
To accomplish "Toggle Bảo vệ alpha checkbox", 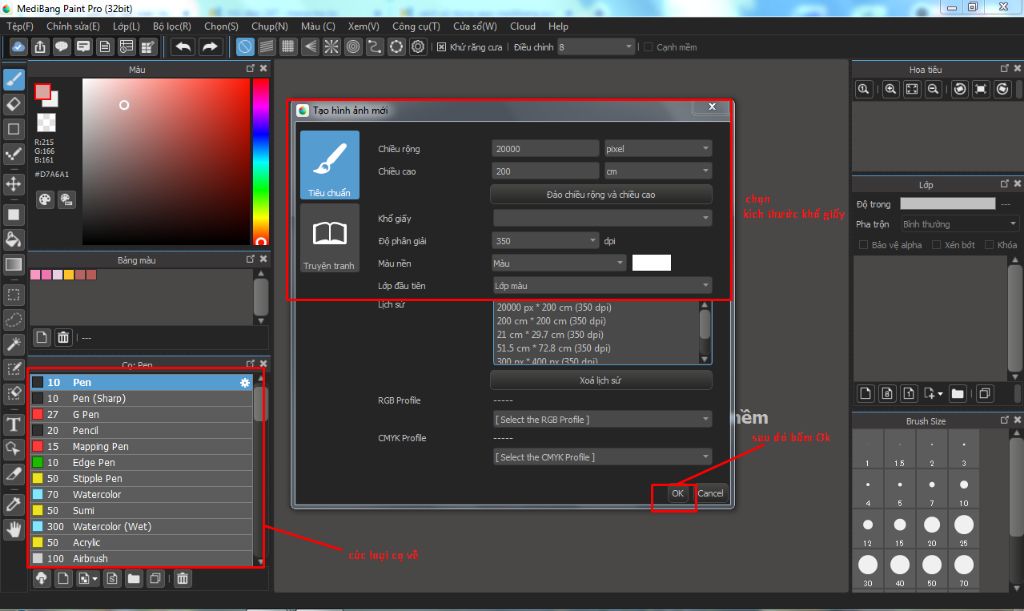I will coord(863,245).
